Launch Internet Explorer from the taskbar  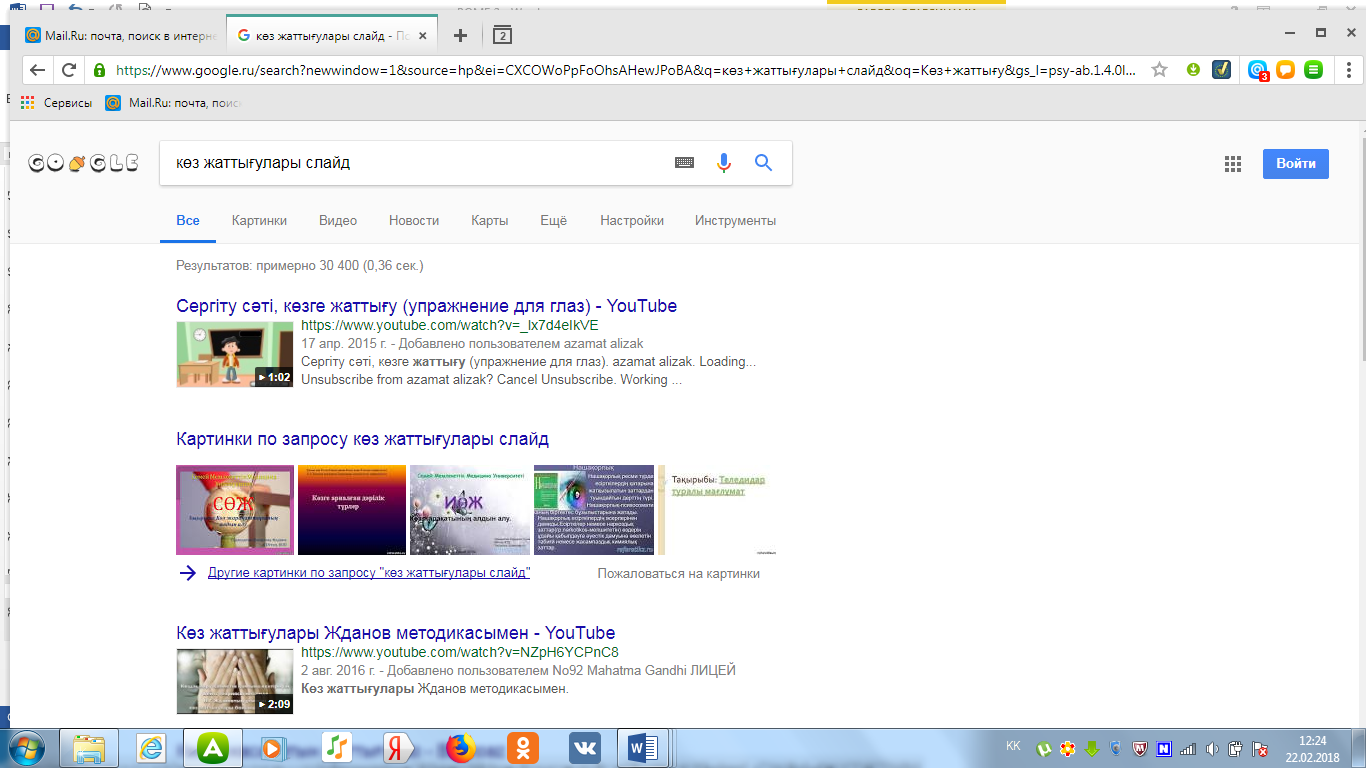152,748
